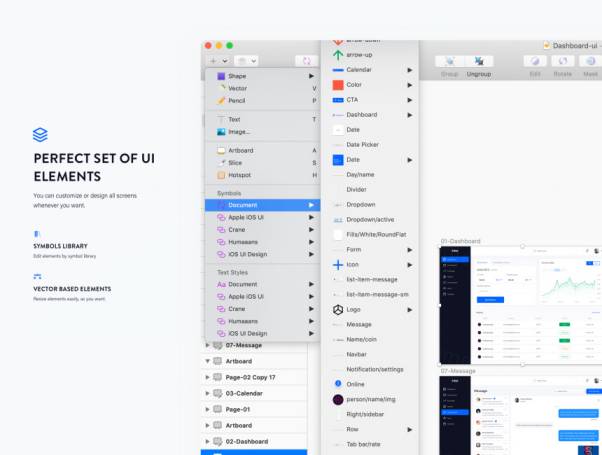
Task: Insert a Hotspot from the menu
Action: click(x=240, y=175)
